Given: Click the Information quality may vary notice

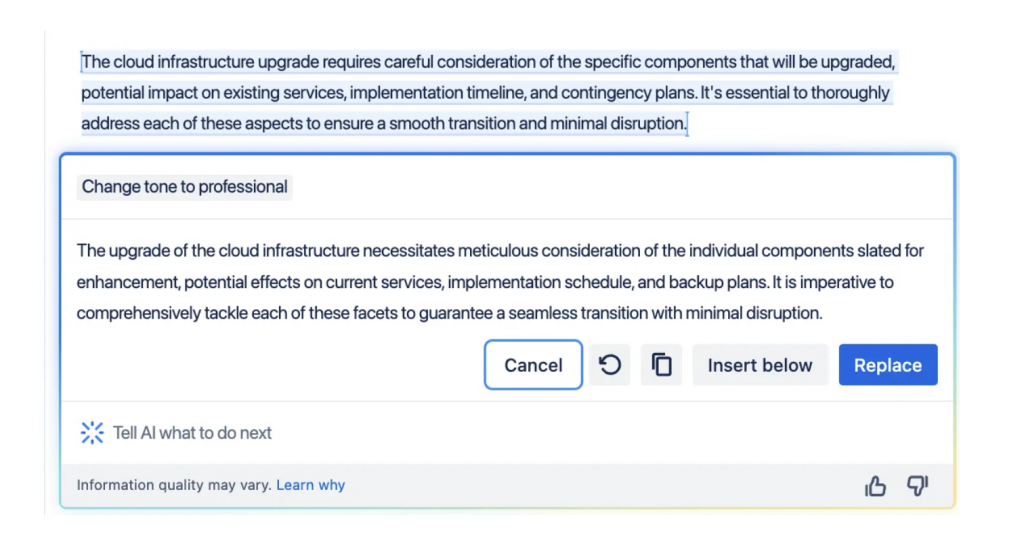Looking at the screenshot, I should click(174, 485).
